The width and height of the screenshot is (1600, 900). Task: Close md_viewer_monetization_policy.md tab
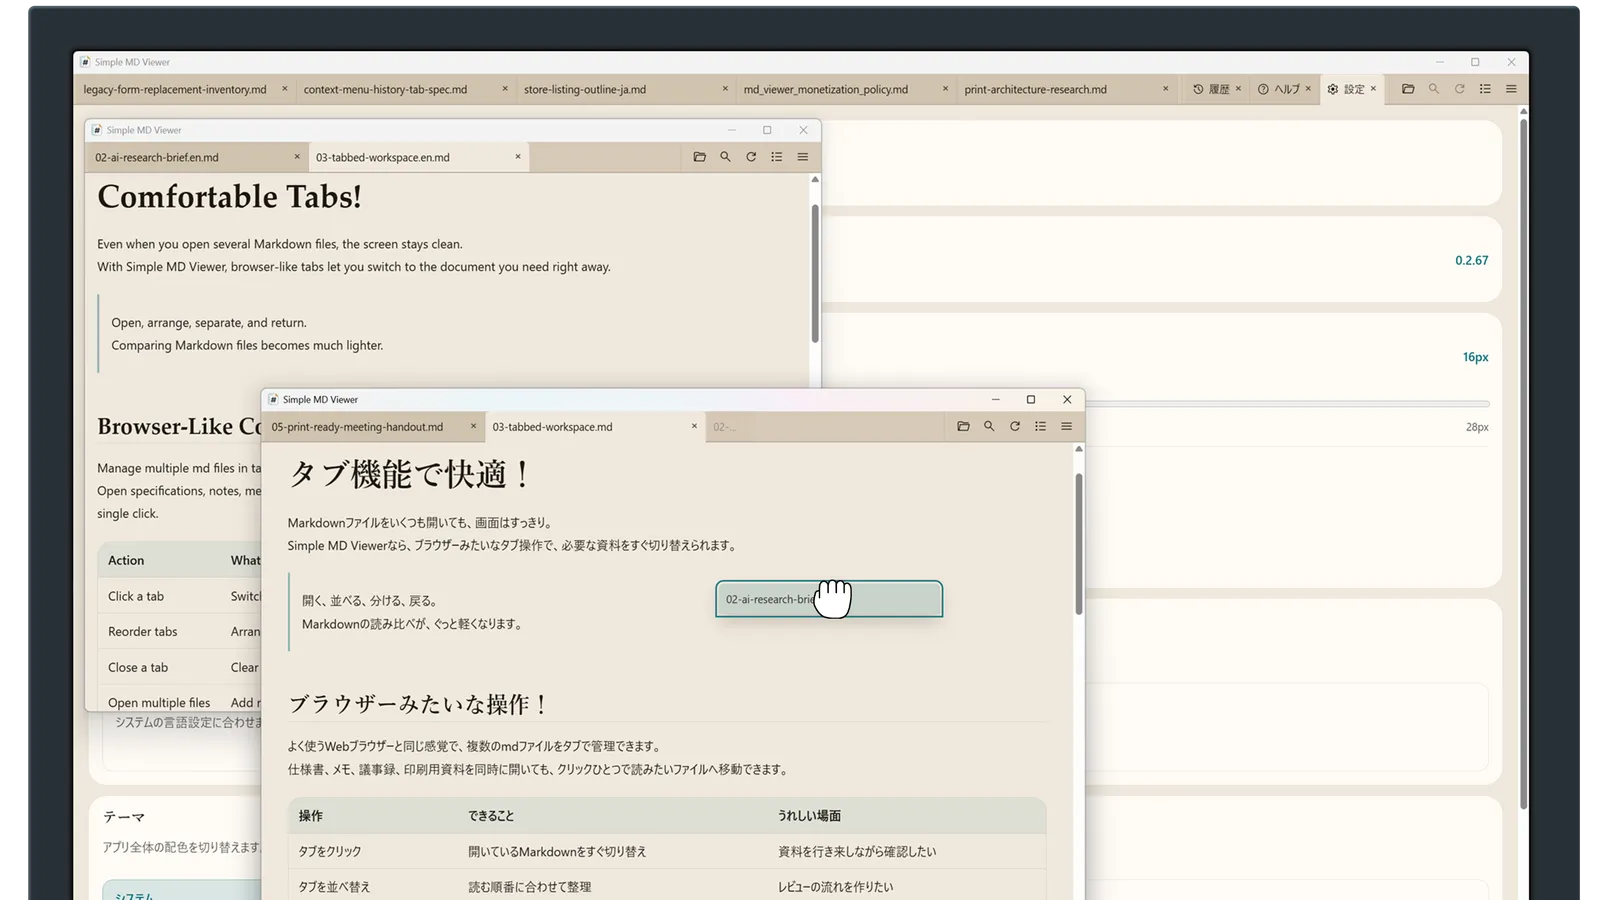coord(945,89)
